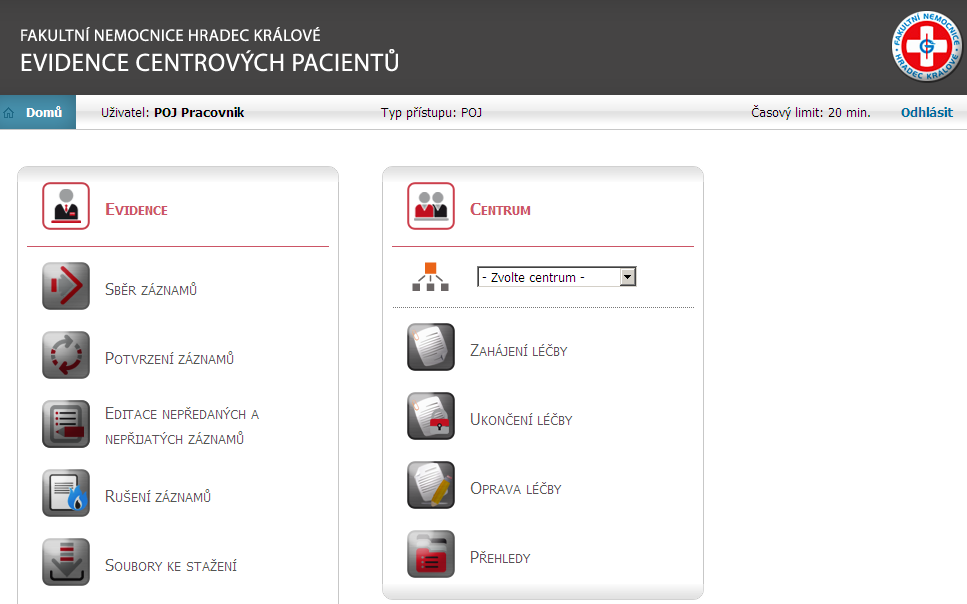
Task: Open Potvrzení záznamů link
Action: 170,358
